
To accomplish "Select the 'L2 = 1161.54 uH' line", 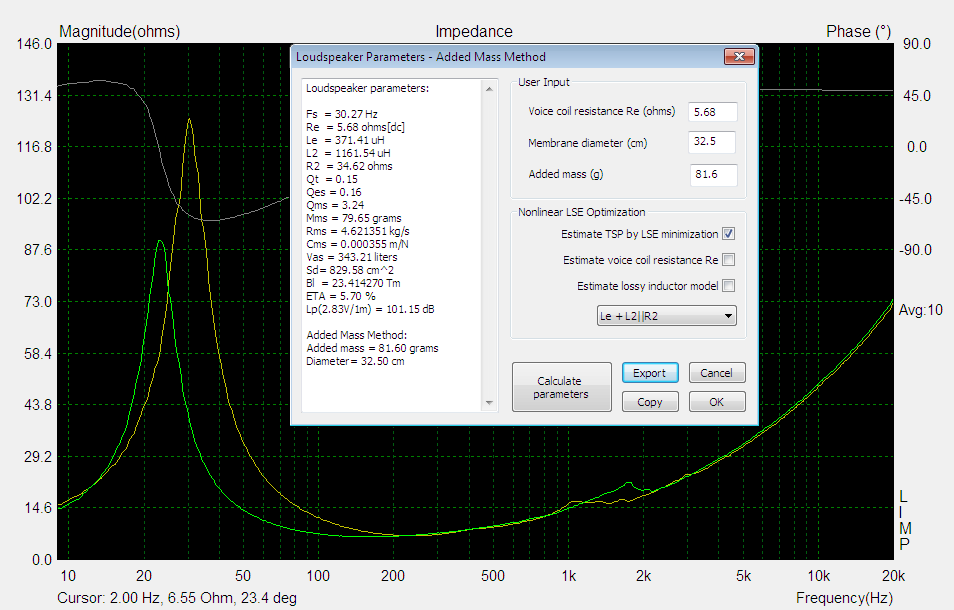I will [x=348, y=153].
